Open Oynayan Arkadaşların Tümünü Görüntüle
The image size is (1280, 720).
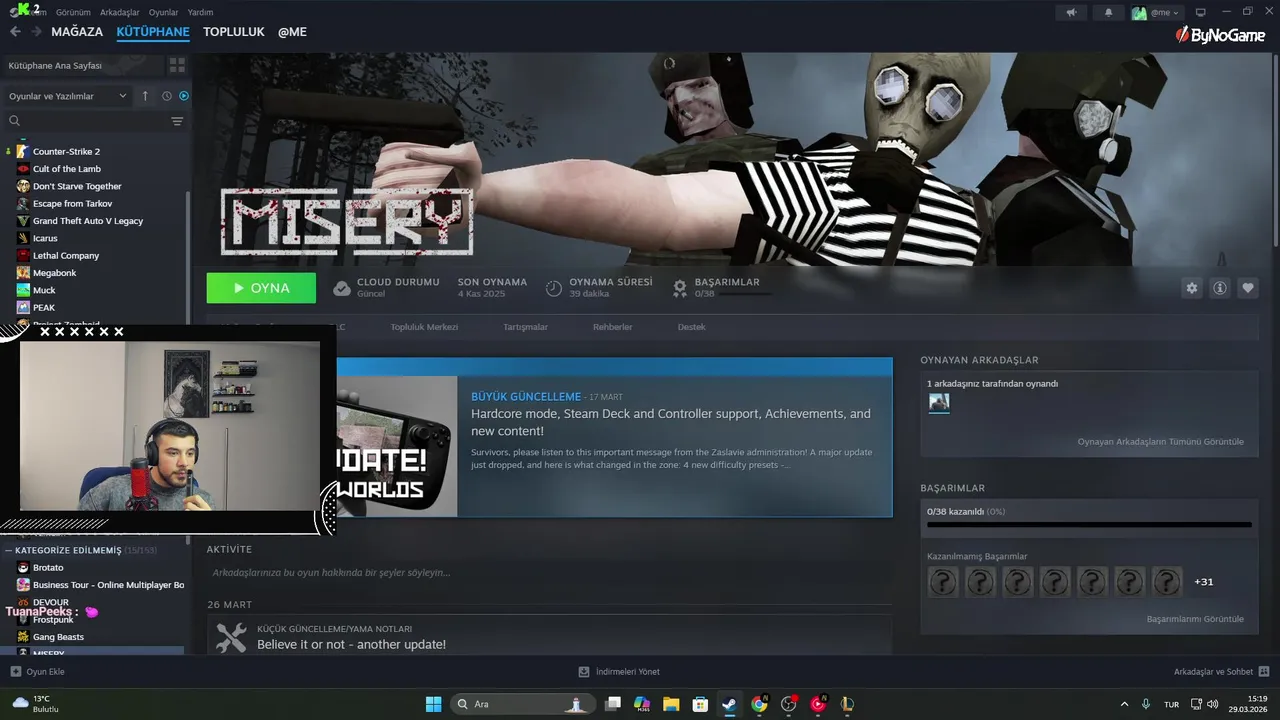click(x=1160, y=442)
